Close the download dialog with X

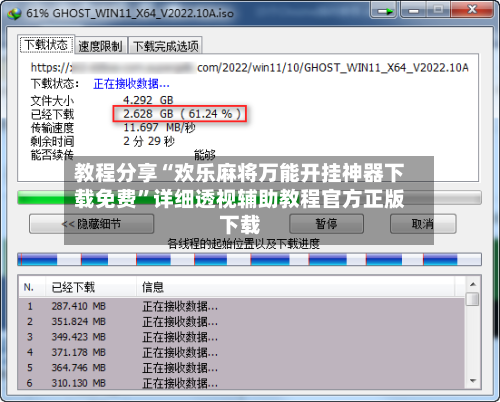click(472, 10)
